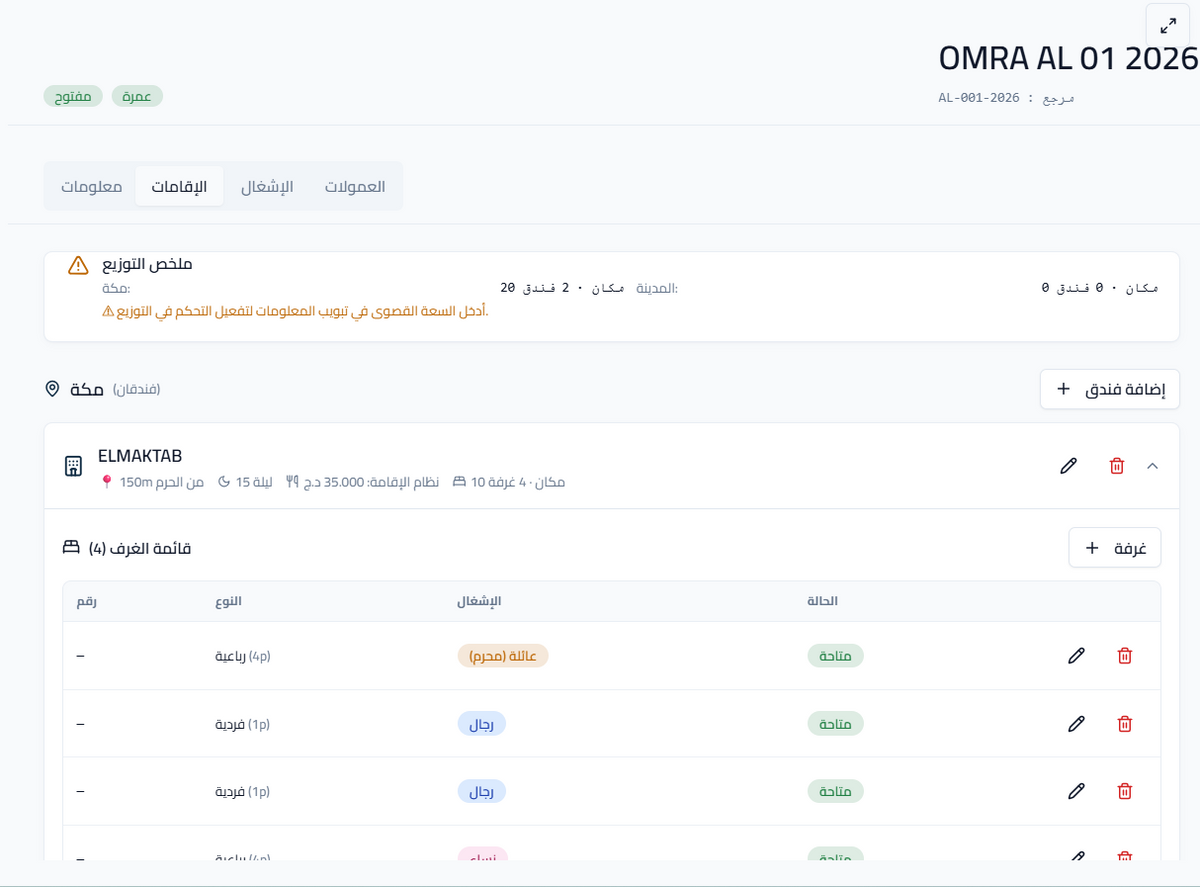Select the العمولات tab
1200x887 pixels.
[x=355, y=187]
